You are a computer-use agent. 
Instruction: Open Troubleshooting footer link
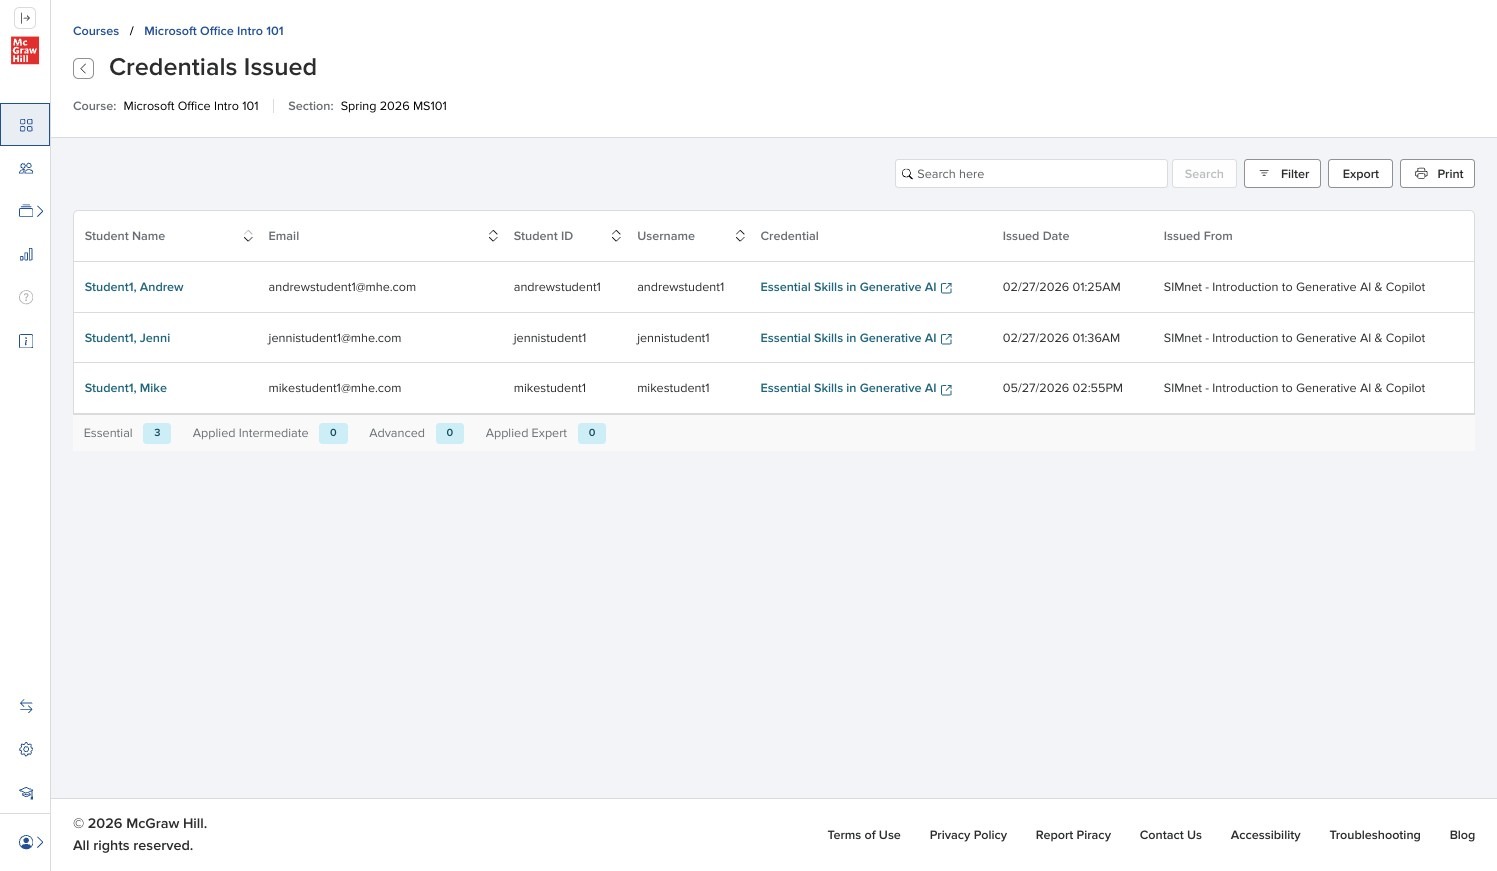[x=1374, y=835]
